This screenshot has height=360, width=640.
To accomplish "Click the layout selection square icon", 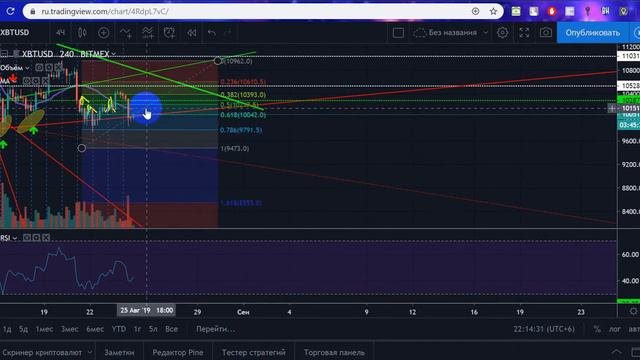I will [398, 33].
